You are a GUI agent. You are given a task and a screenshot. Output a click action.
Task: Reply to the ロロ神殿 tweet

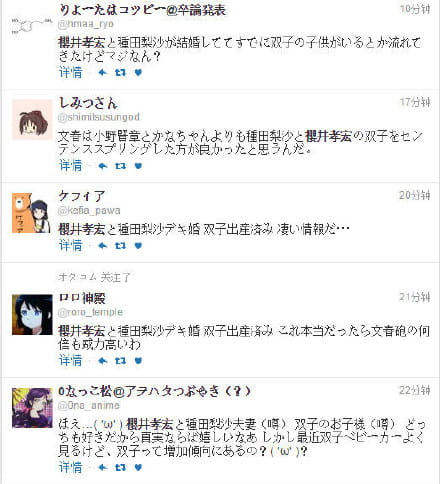click(x=103, y=361)
